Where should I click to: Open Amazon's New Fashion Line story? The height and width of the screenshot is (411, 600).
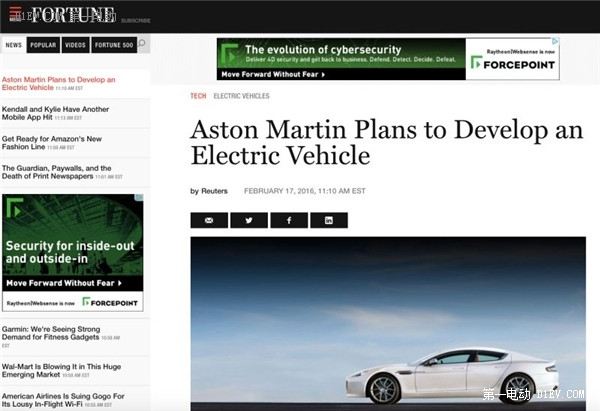[52, 143]
